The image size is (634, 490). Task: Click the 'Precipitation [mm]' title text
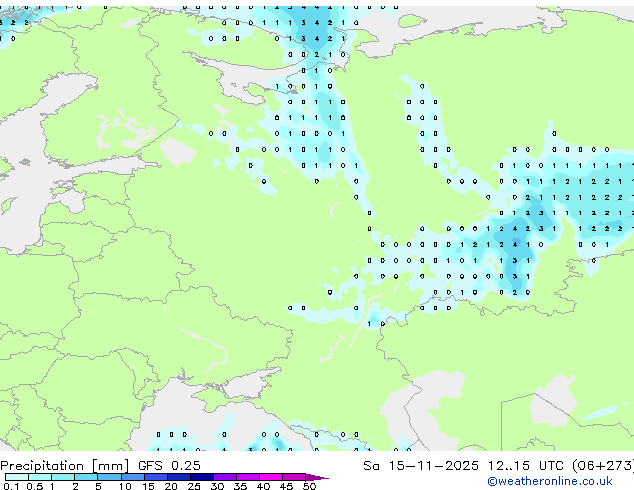pyautogui.click(x=65, y=466)
